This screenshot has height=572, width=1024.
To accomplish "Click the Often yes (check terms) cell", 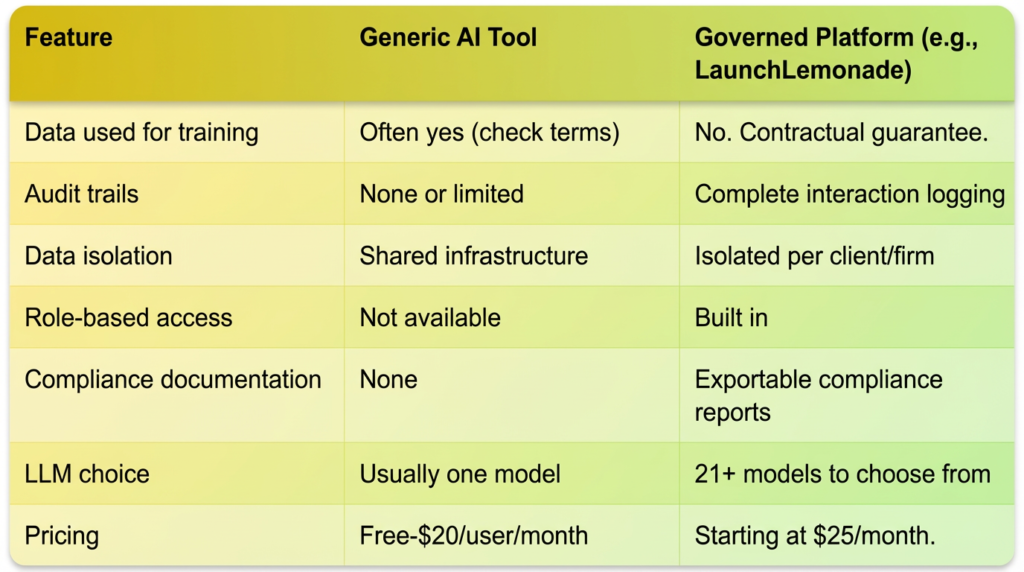I will coord(489,133).
